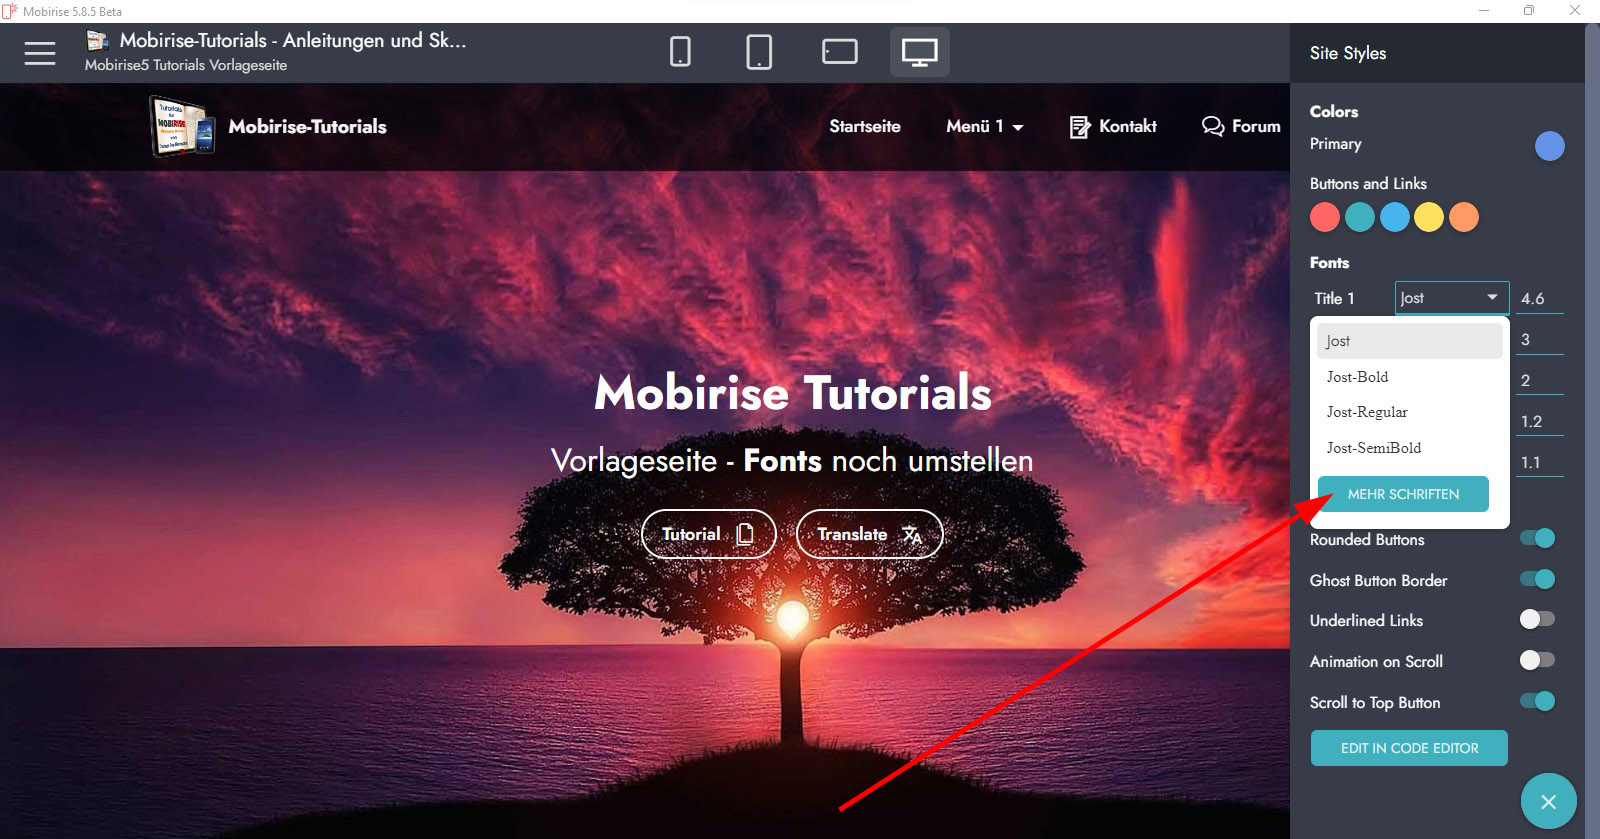The image size is (1600, 839).
Task: Enable the Underlined Links switch
Action: 1537,620
